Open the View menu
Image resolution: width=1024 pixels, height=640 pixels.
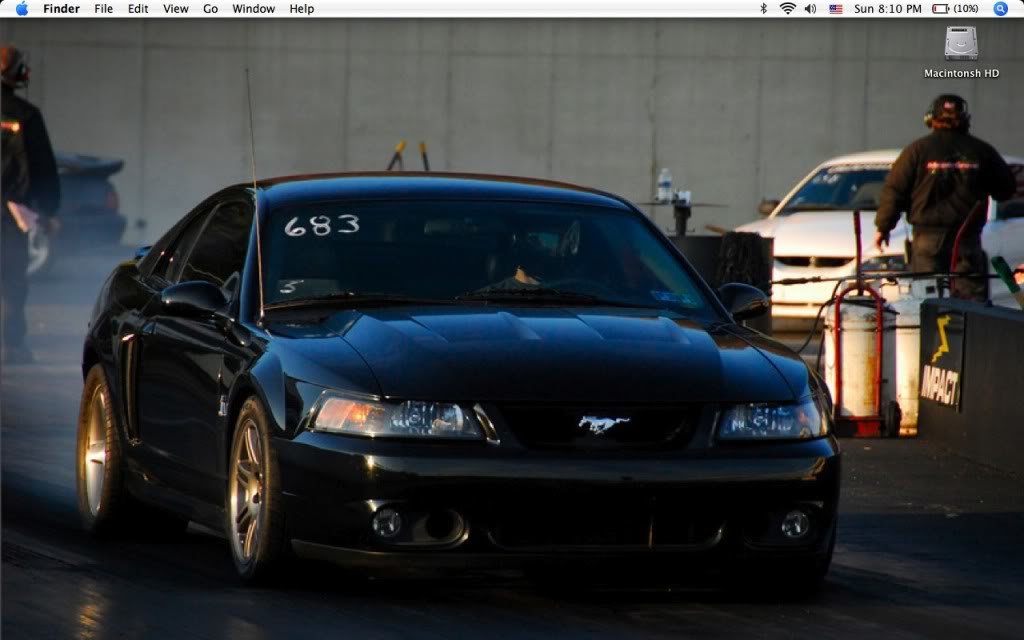tap(176, 8)
